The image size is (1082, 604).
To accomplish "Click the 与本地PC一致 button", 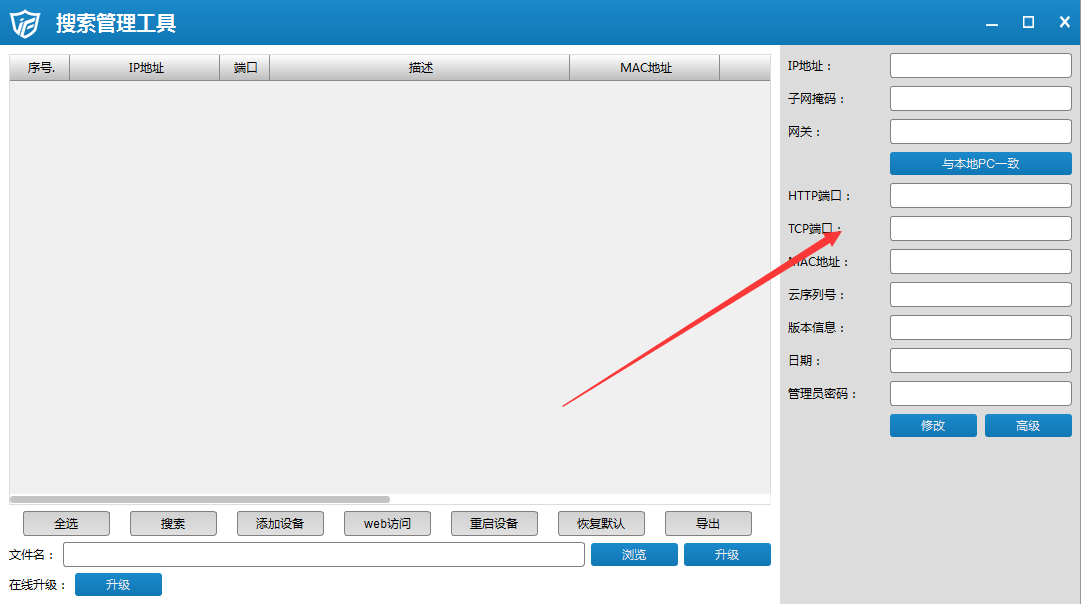I will [x=980, y=164].
